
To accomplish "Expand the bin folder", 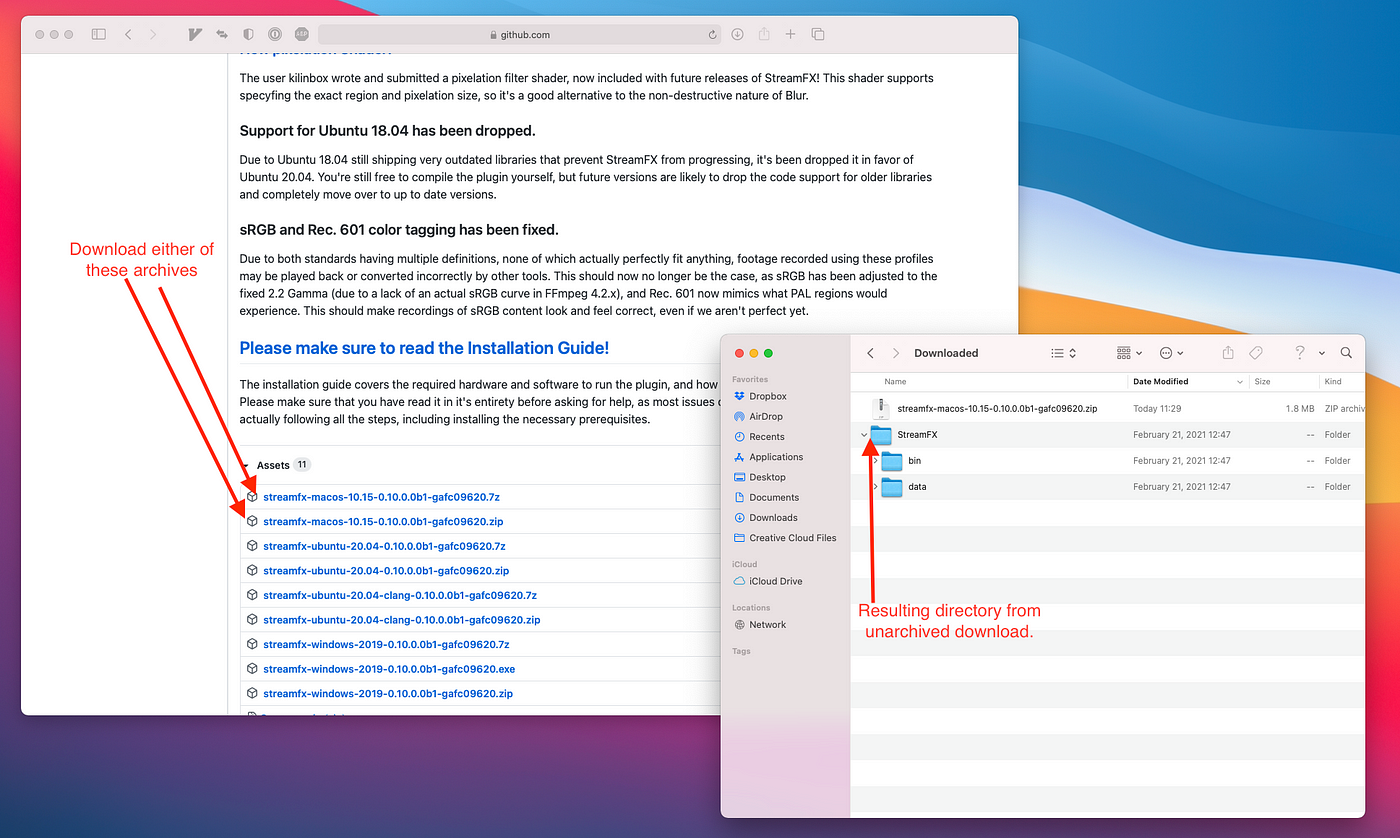I will click(875, 461).
